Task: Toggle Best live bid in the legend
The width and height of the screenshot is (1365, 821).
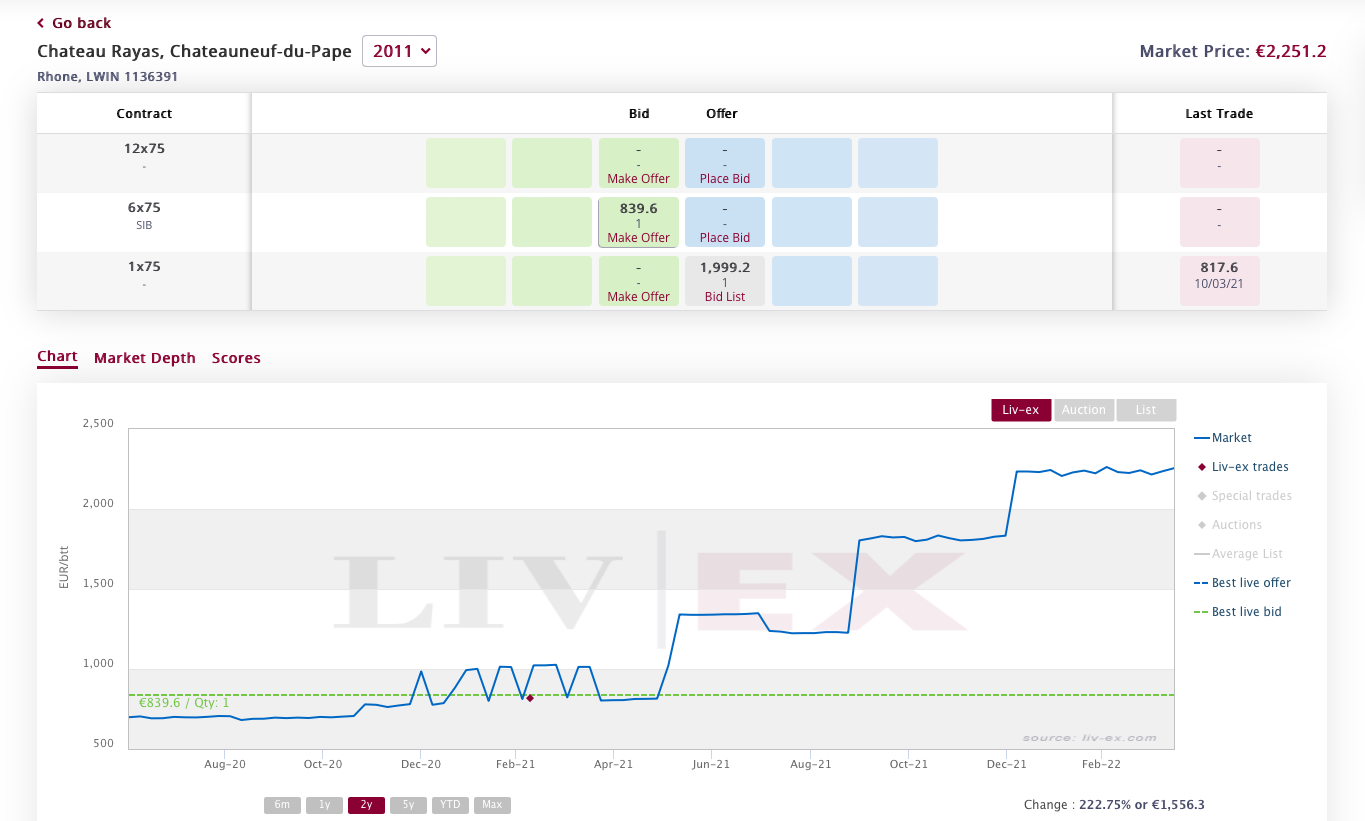Action: tap(1238, 612)
